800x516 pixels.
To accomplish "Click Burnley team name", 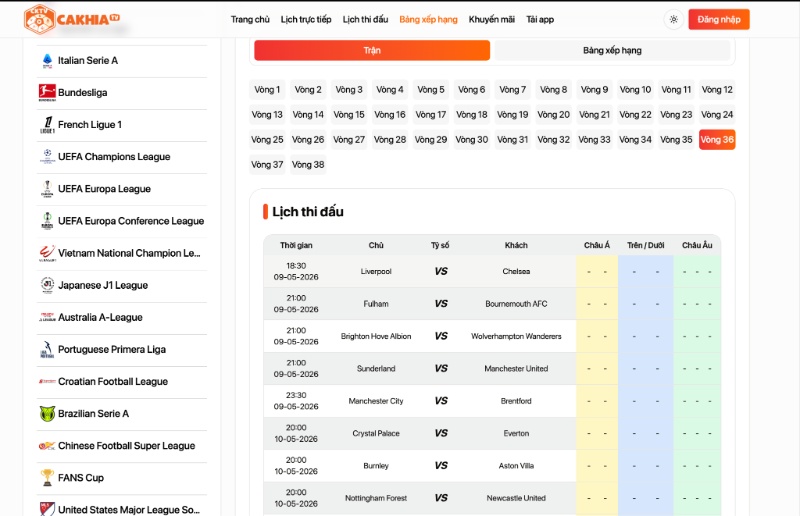I will [x=376, y=465].
